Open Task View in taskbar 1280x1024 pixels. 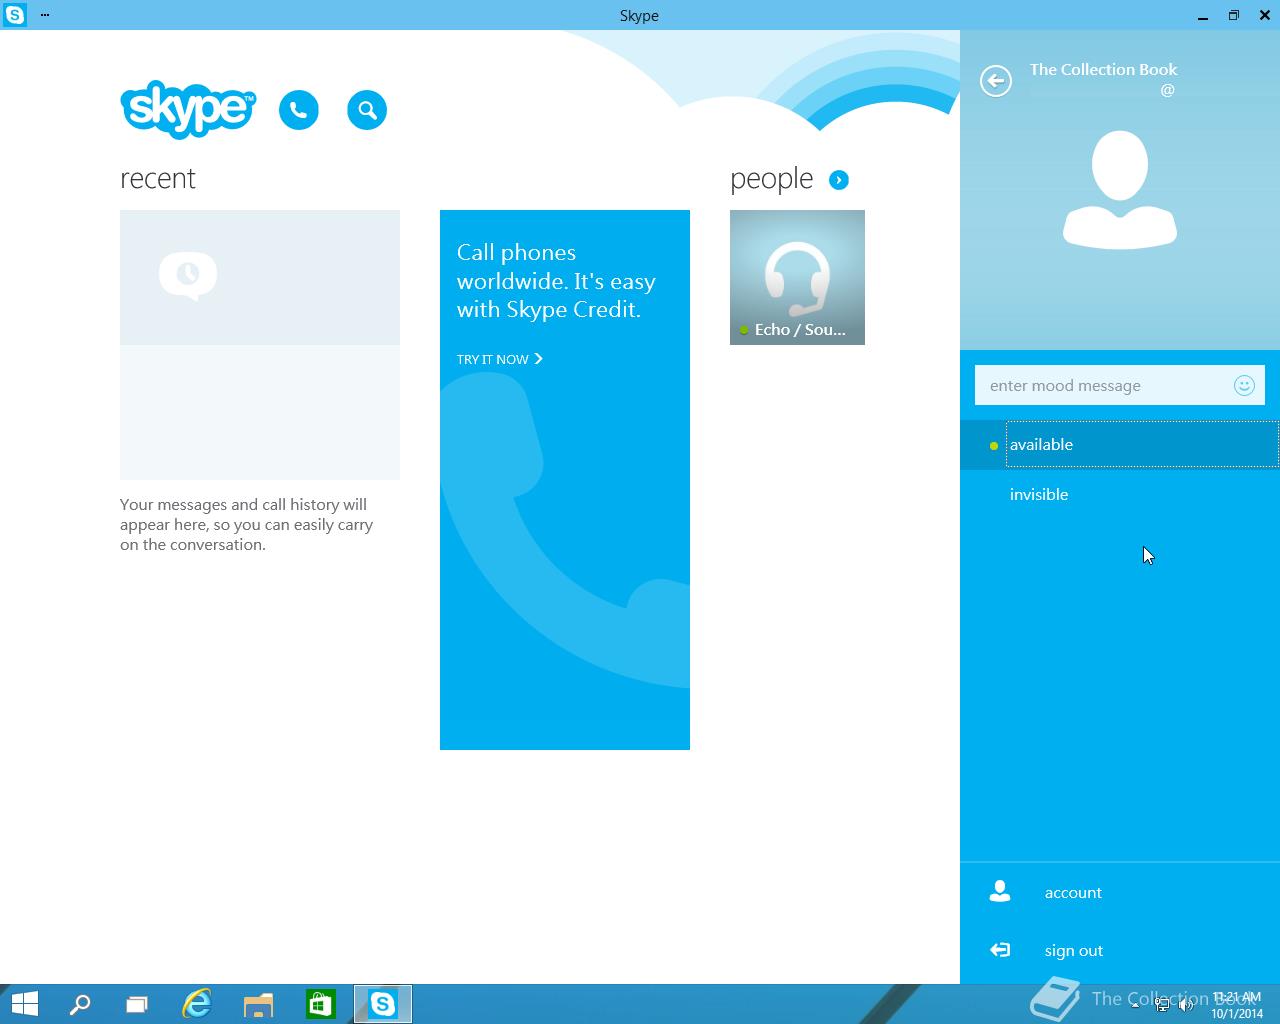(137, 1004)
